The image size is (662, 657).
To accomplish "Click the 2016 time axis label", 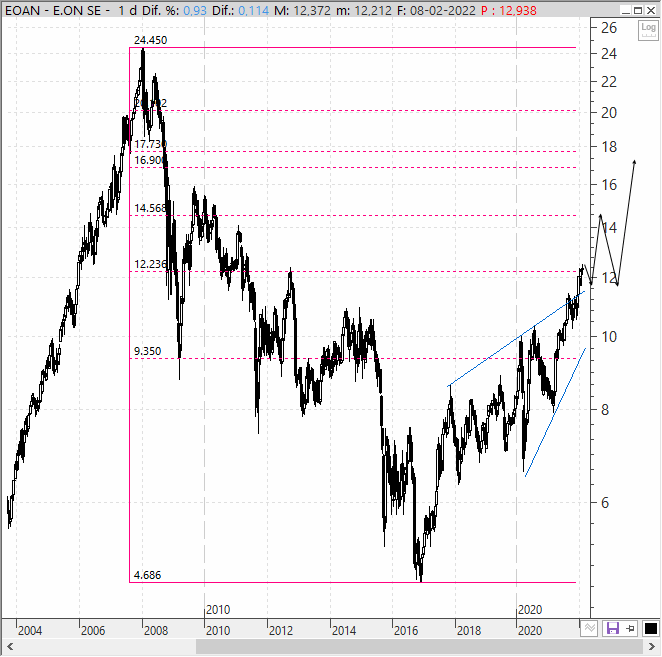I will point(406,631).
